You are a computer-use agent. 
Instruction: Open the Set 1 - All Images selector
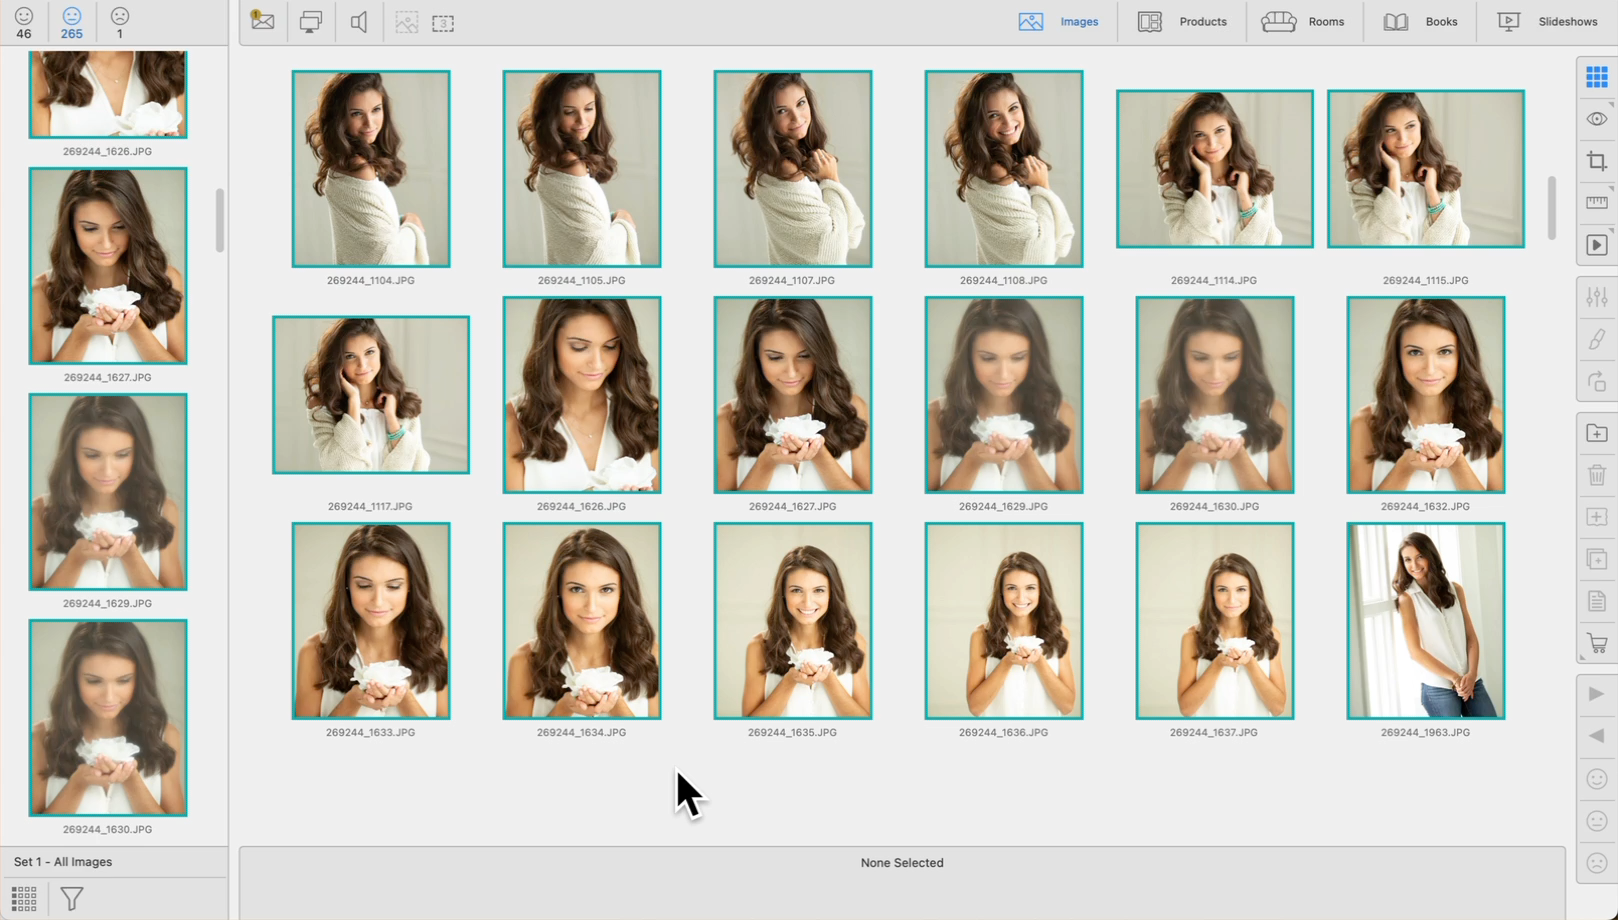point(63,862)
